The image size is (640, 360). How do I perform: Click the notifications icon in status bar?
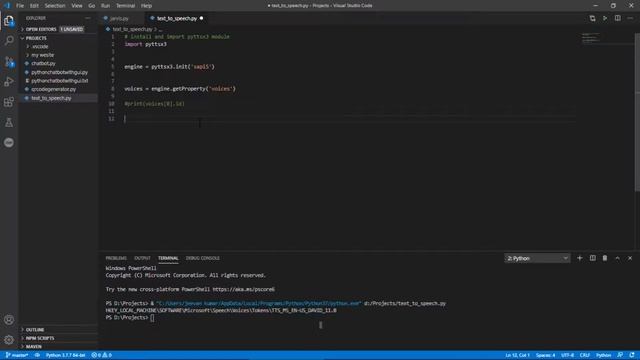(632, 355)
